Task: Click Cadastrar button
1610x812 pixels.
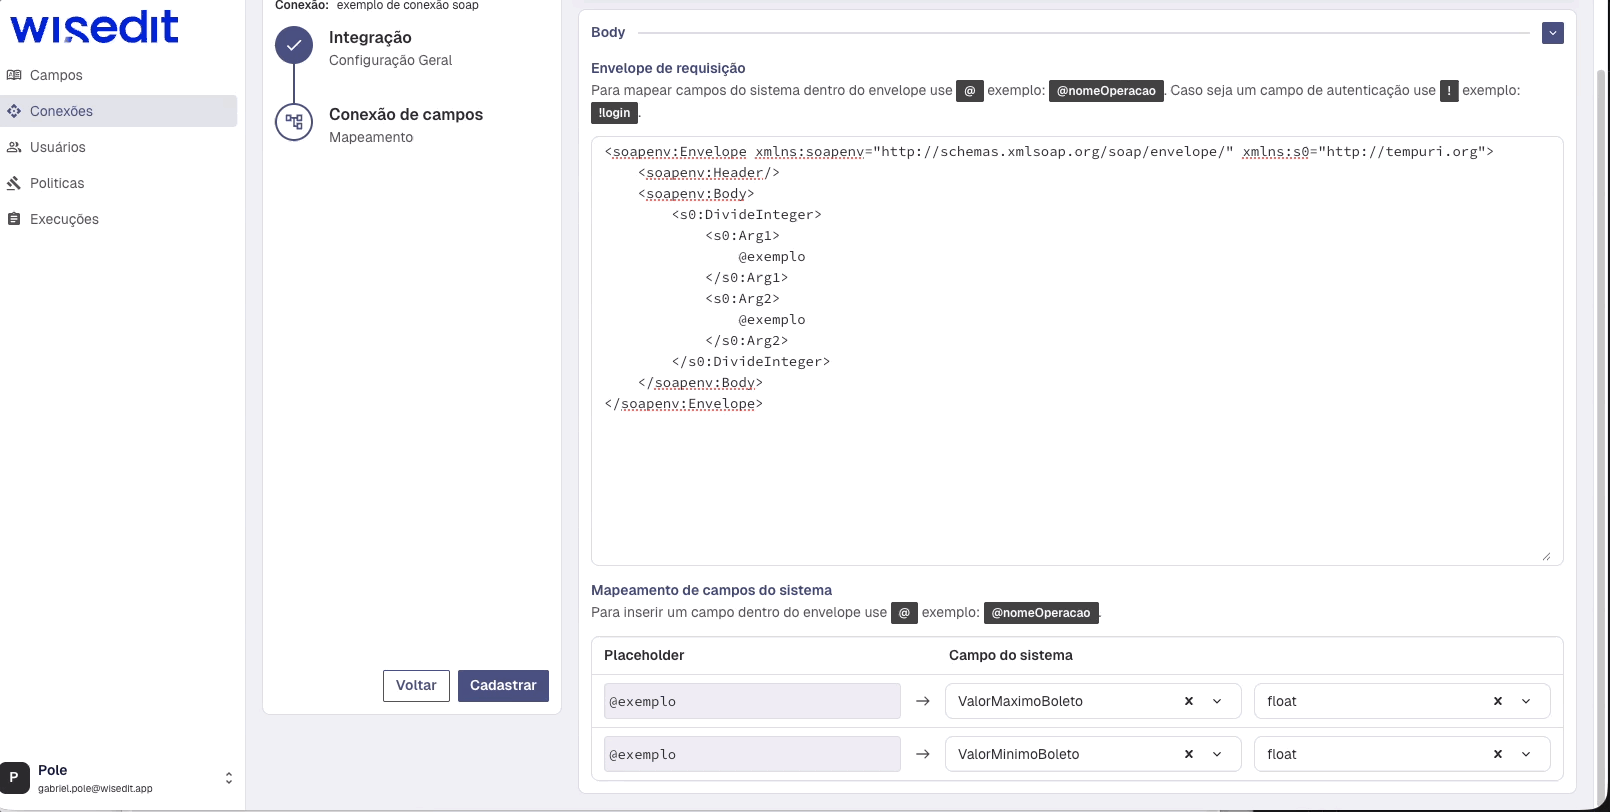Action: pos(503,686)
